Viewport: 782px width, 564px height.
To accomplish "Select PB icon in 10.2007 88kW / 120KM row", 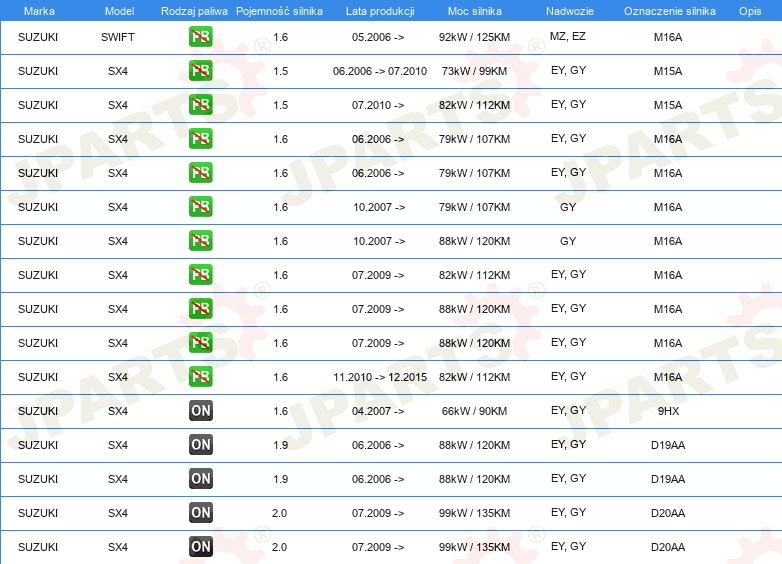I will [x=200, y=241].
